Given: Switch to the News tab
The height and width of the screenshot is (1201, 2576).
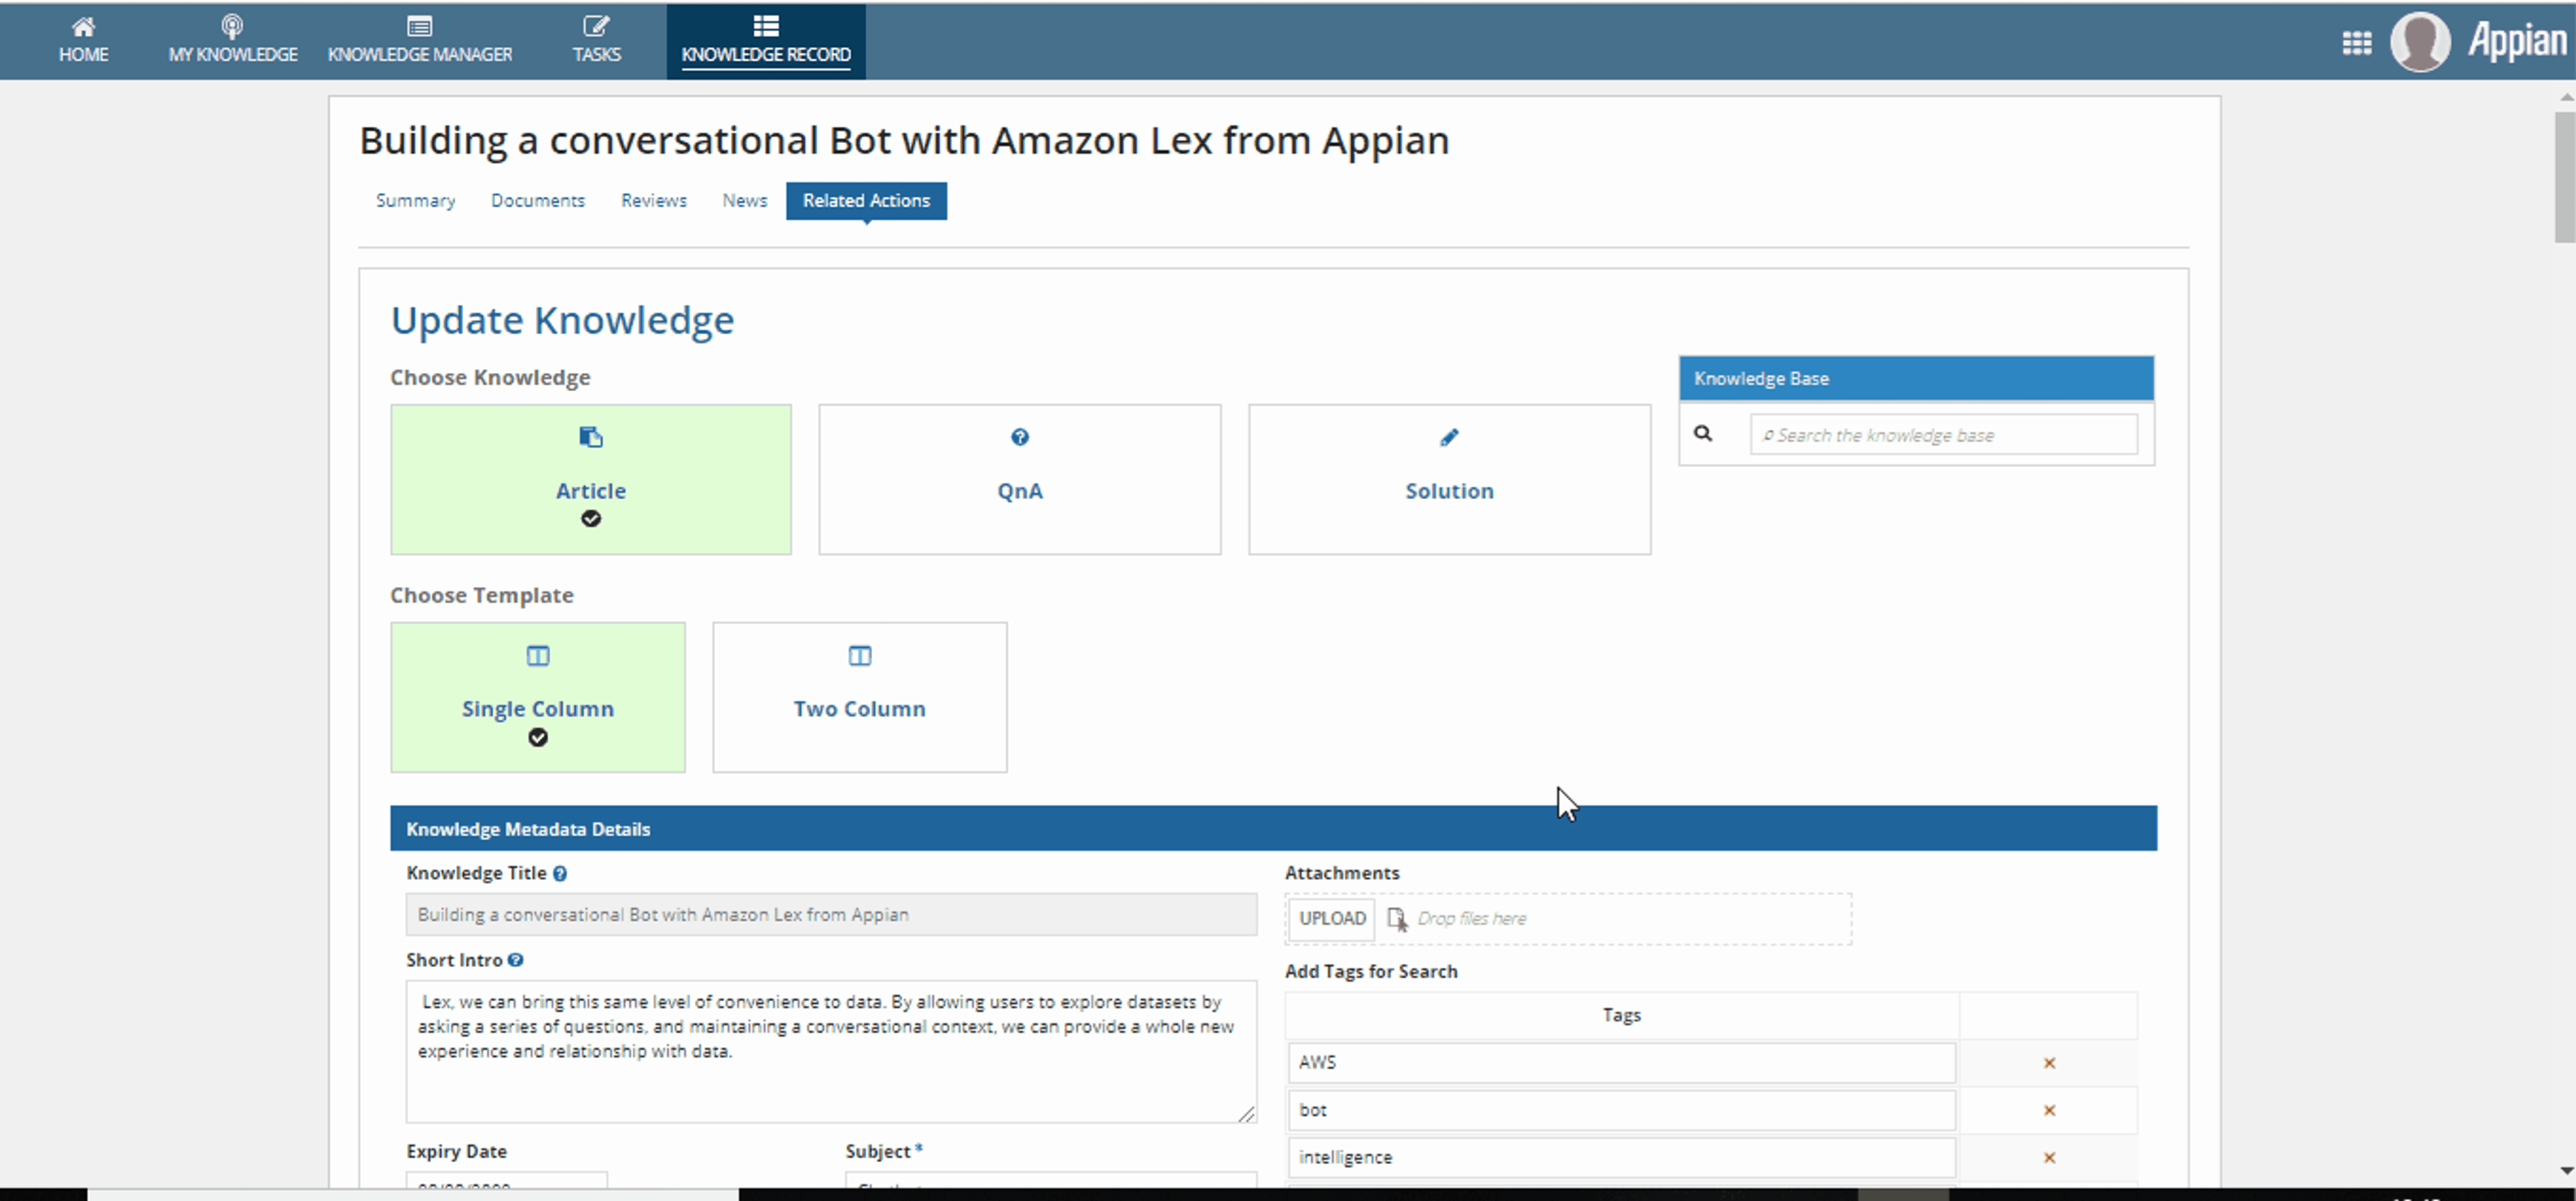Looking at the screenshot, I should pos(745,200).
